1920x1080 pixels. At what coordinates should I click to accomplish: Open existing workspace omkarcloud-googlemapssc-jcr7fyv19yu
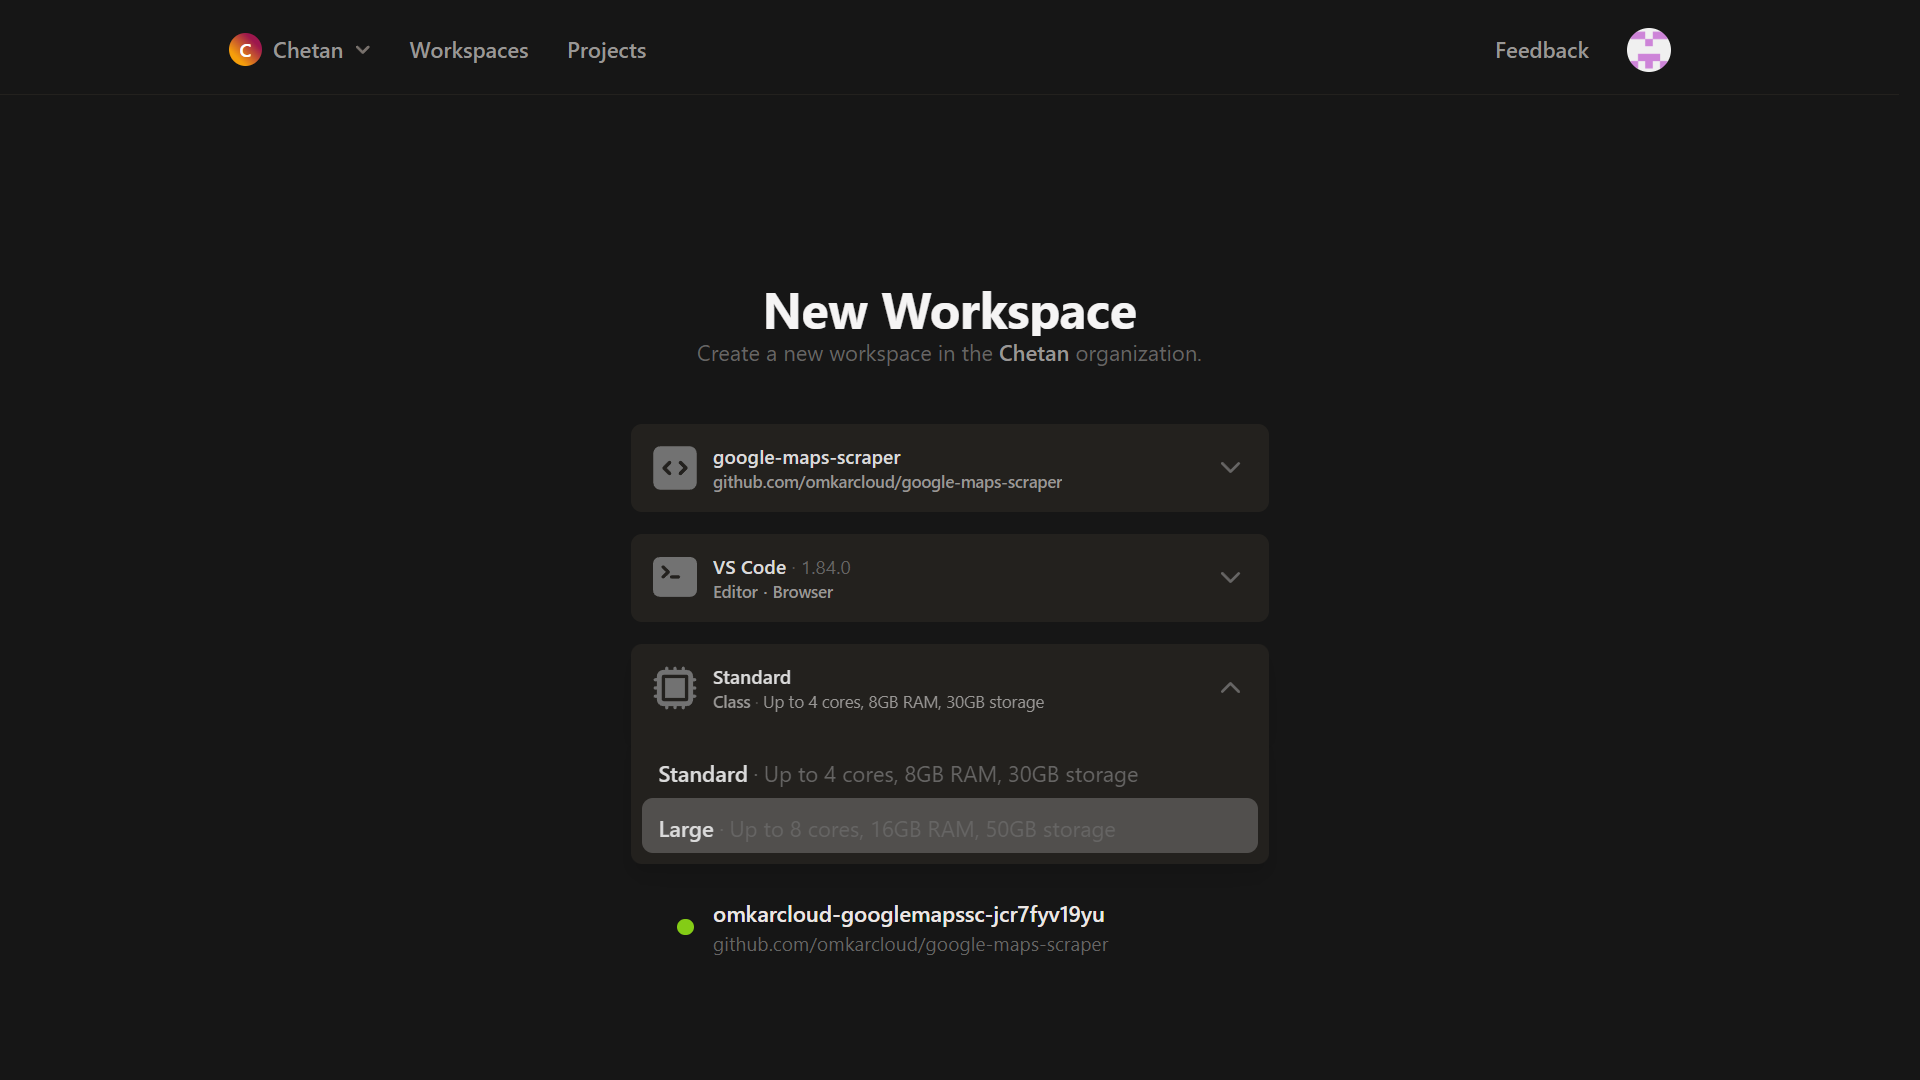908,915
